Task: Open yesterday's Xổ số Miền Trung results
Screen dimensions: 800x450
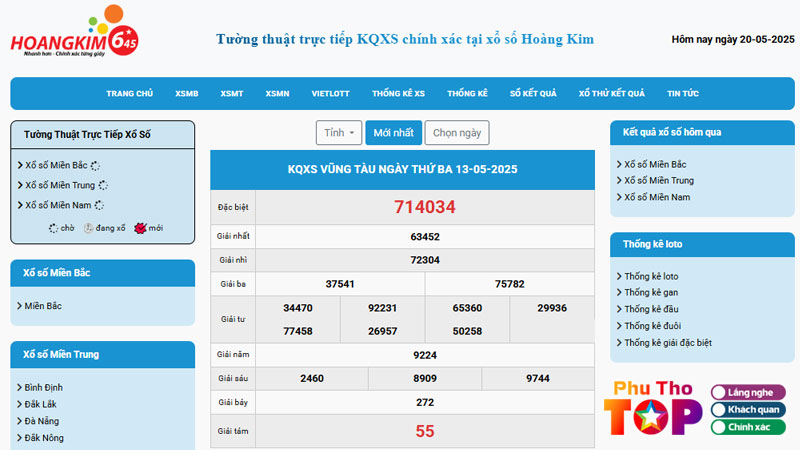Action: (x=659, y=181)
